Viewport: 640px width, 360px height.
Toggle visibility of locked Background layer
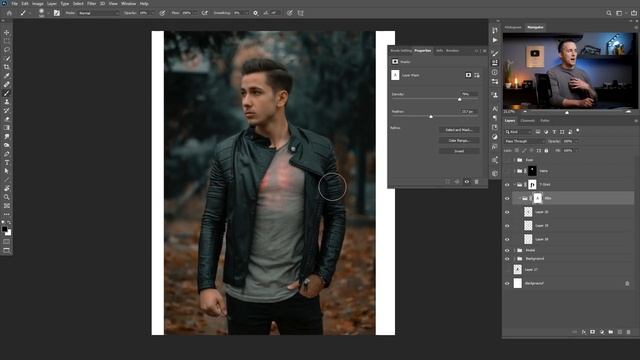(507, 283)
